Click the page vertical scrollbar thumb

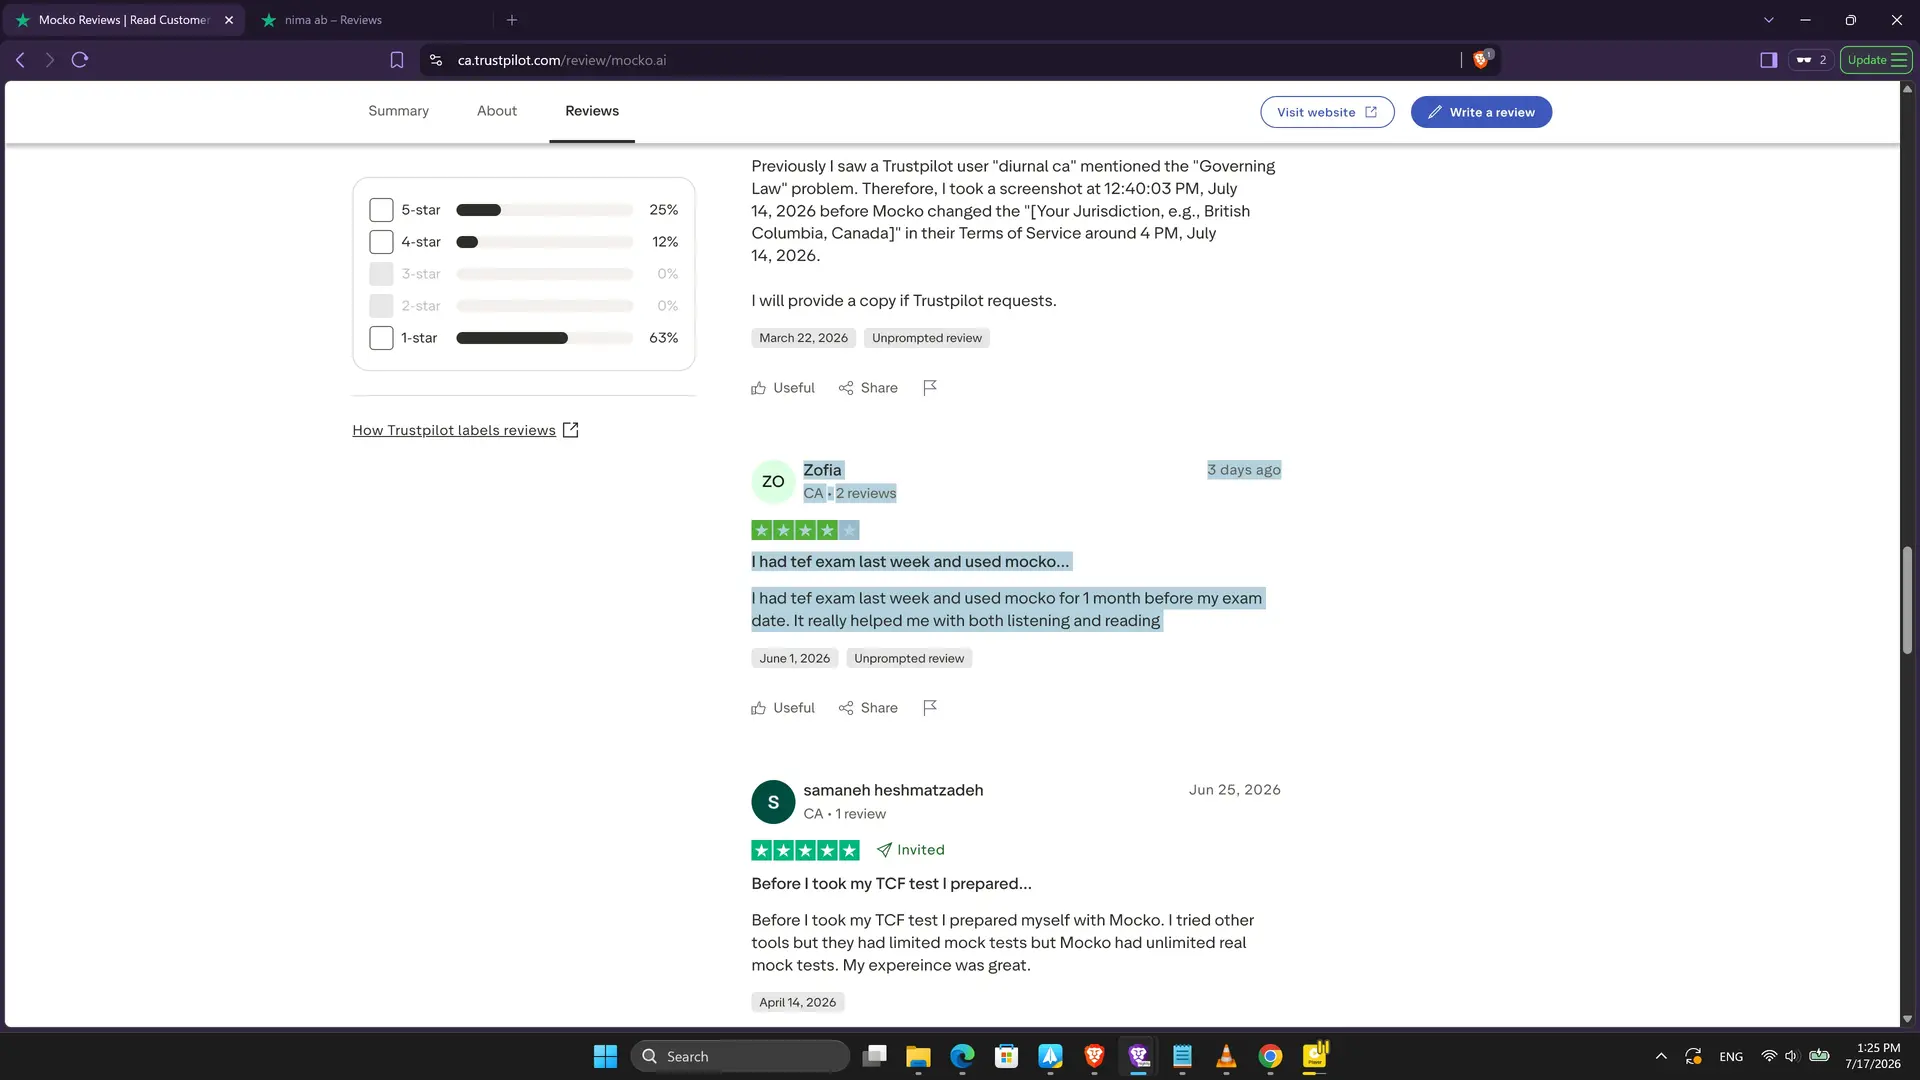1907,600
